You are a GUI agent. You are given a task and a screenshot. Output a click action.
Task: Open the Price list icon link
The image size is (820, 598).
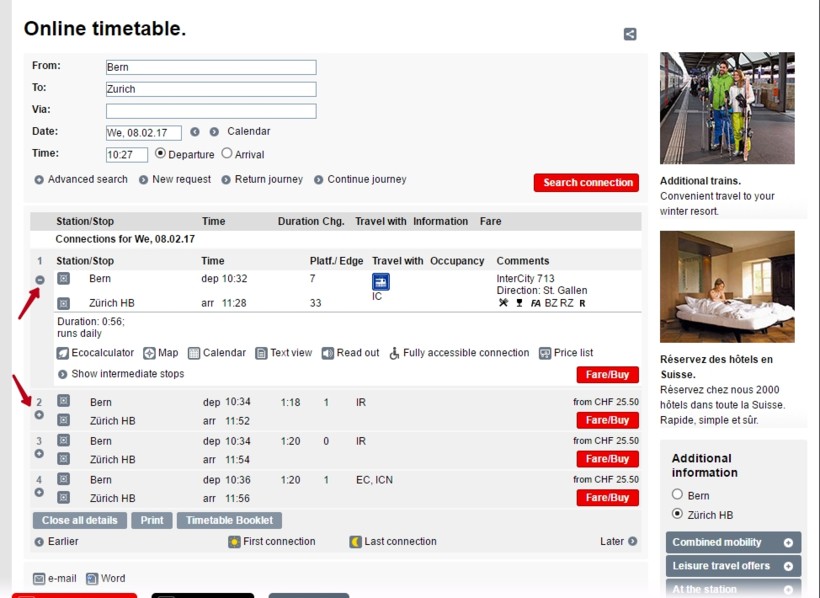545,353
